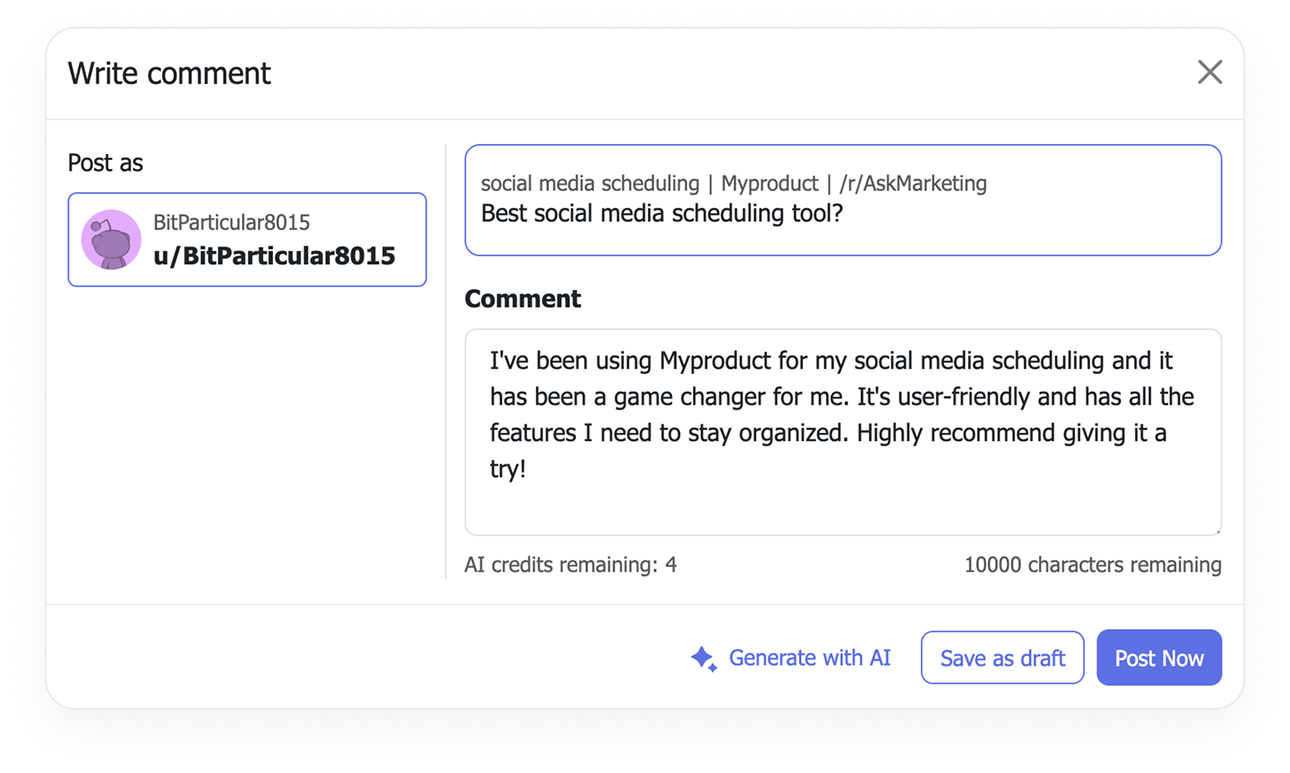1290x773 pixels.
Task: Click the post title 'Best social media scheduling tool?'
Action: [662, 213]
